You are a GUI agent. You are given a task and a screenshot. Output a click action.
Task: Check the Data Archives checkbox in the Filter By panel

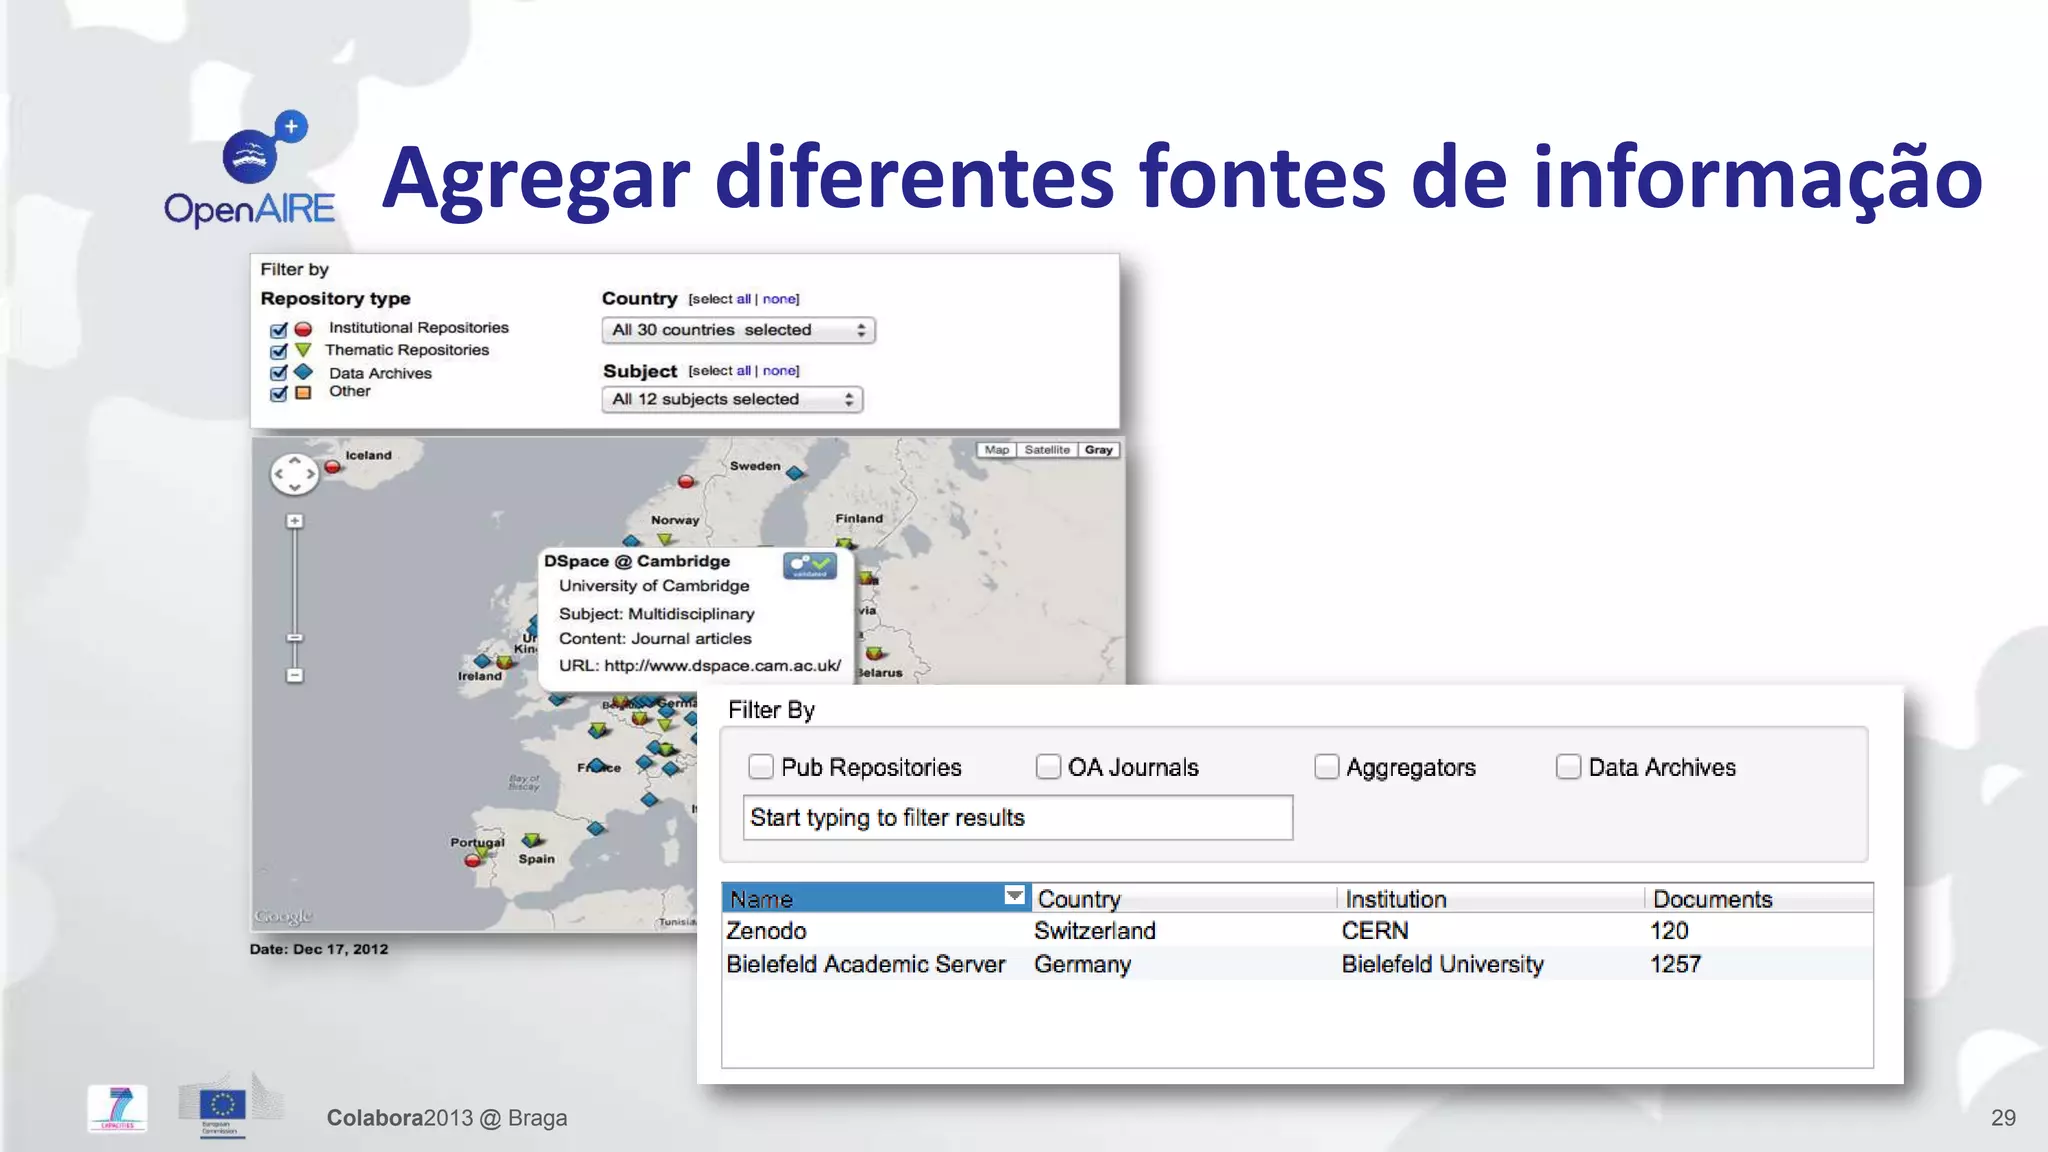click(1568, 767)
